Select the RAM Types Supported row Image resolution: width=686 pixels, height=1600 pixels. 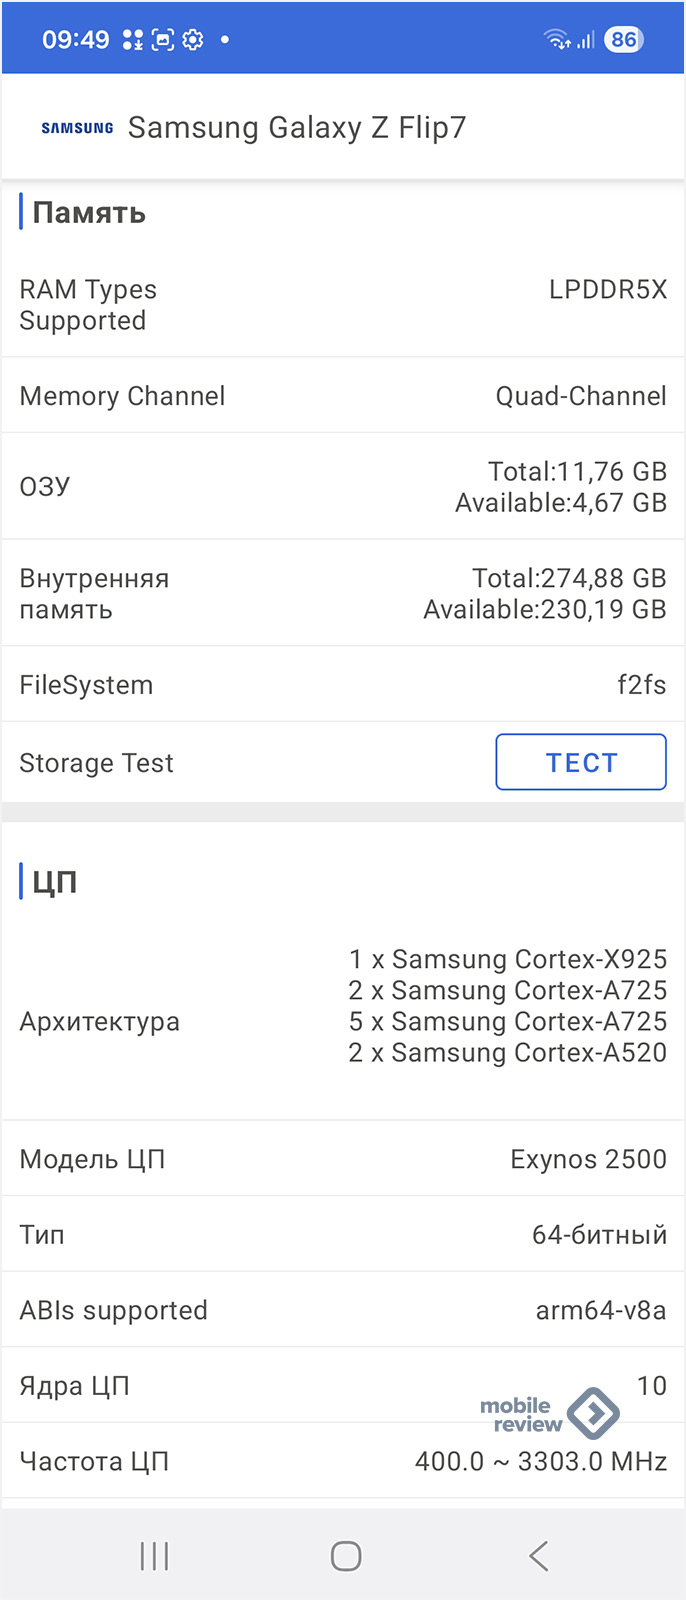coord(343,305)
